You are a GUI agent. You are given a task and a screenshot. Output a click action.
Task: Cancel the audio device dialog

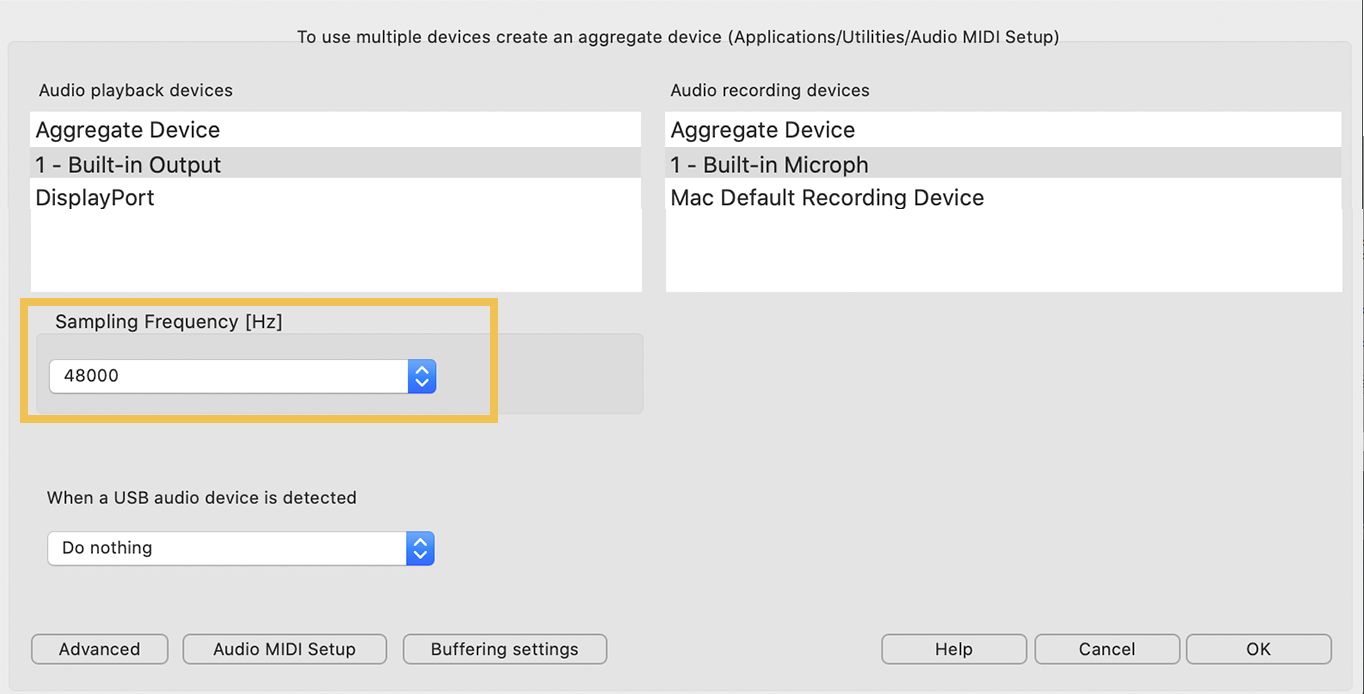click(x=1107, y=649)
